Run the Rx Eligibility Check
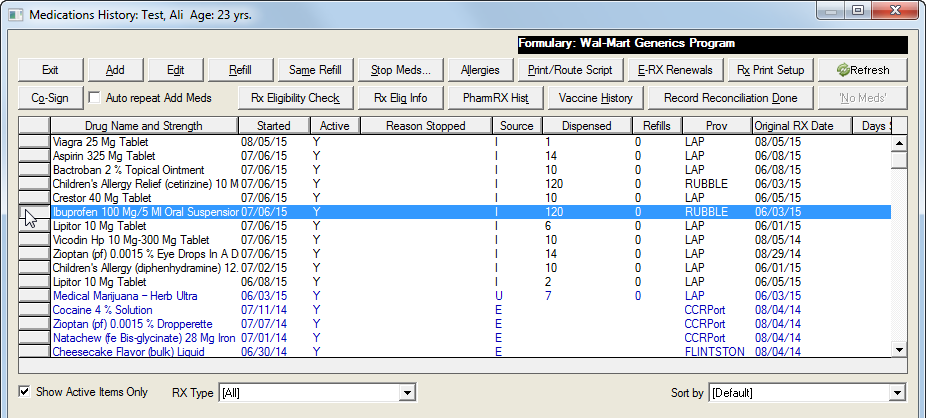 [x=295, y=98]
